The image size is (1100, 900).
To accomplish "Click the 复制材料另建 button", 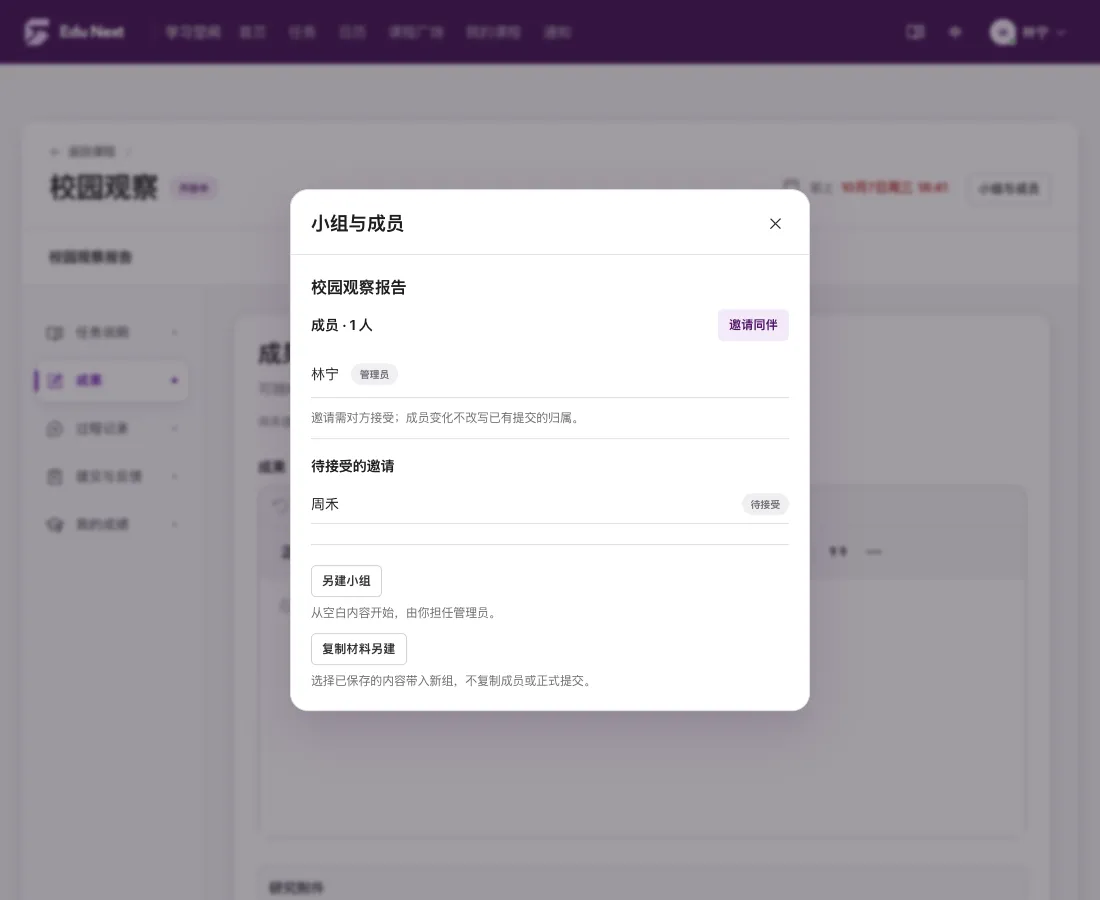I will click(x=358, y=649).
